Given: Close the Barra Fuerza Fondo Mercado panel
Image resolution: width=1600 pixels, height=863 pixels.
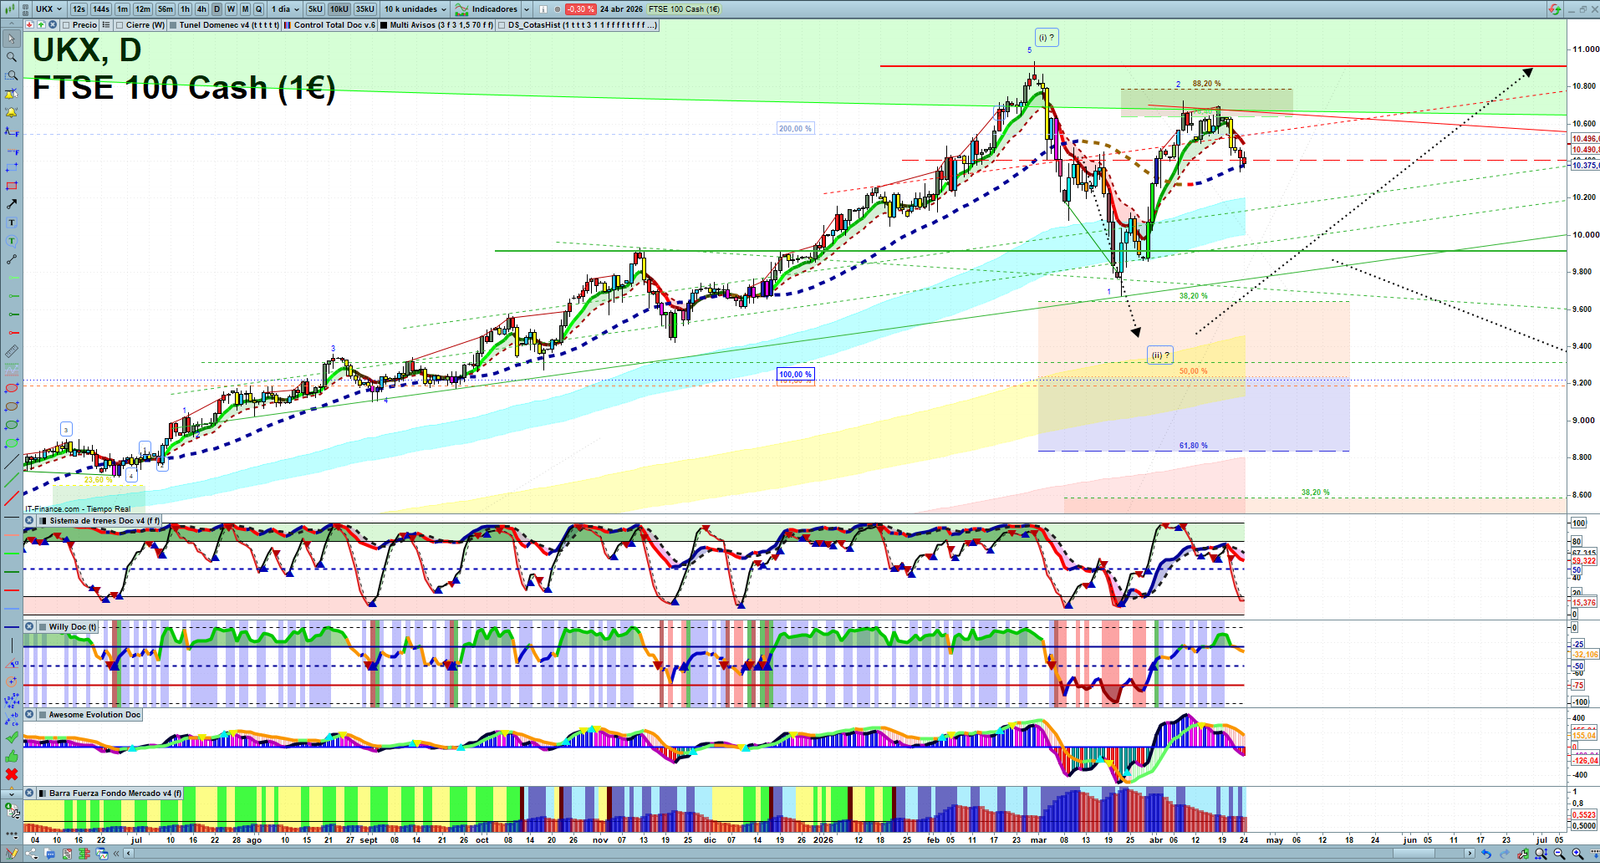Looking at the screenshot, I should coord(30,793).
